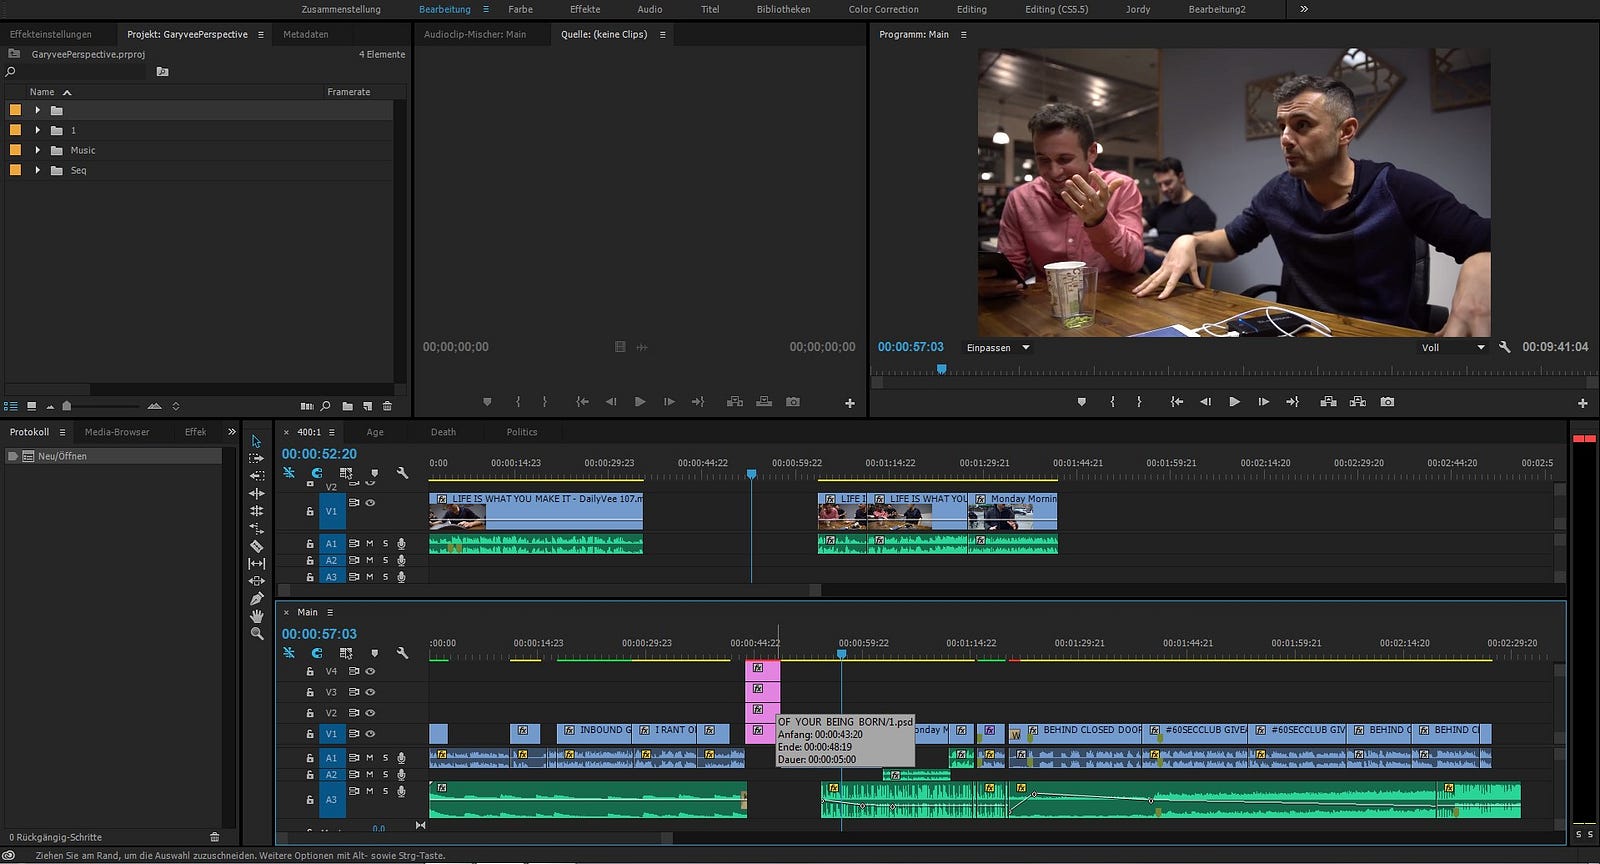
Task: Open the Voll playback resolution dropdown
Action: click(x=1453, y=348)
